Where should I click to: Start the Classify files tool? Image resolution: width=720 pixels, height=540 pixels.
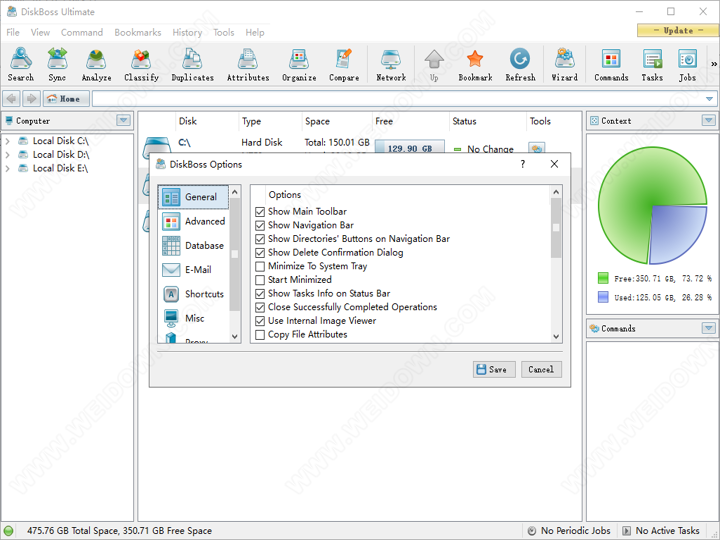[x=141, y=64]
